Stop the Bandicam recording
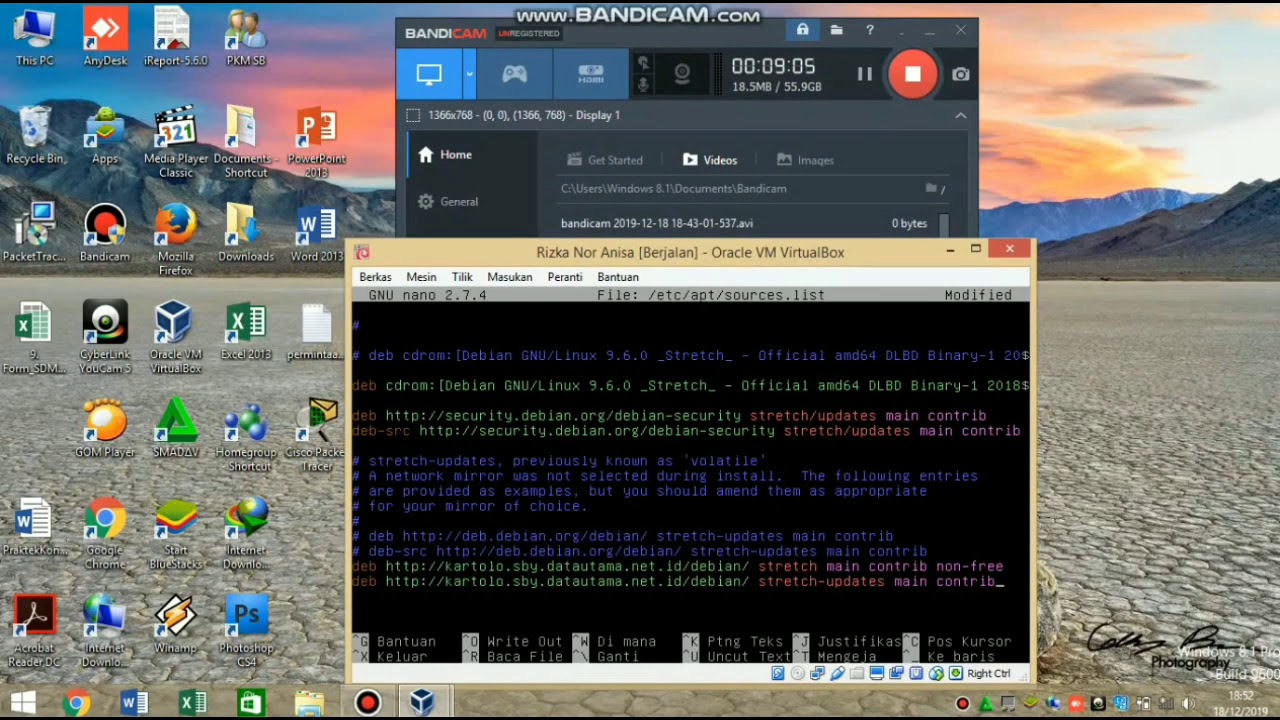Viewport: 1280px width, 720px height. pos(912,74)
